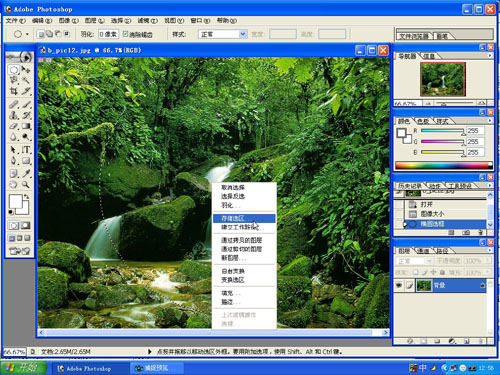Screen dimensions: 500x375
Task: Select the Eraser tool
Action: [13, 126]
